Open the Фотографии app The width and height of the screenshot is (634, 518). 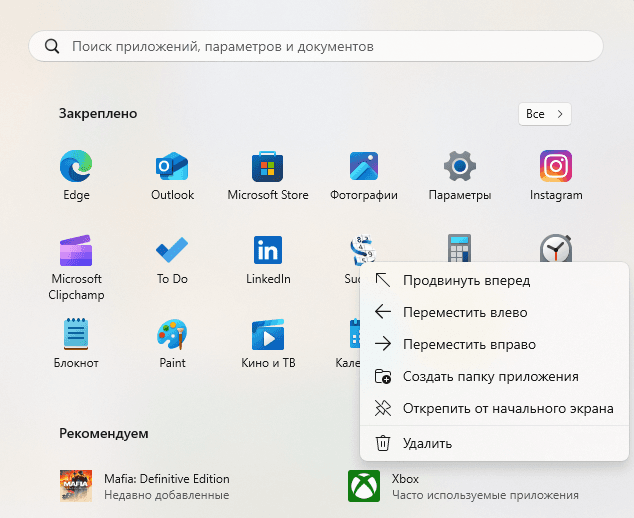click(364, 166)
